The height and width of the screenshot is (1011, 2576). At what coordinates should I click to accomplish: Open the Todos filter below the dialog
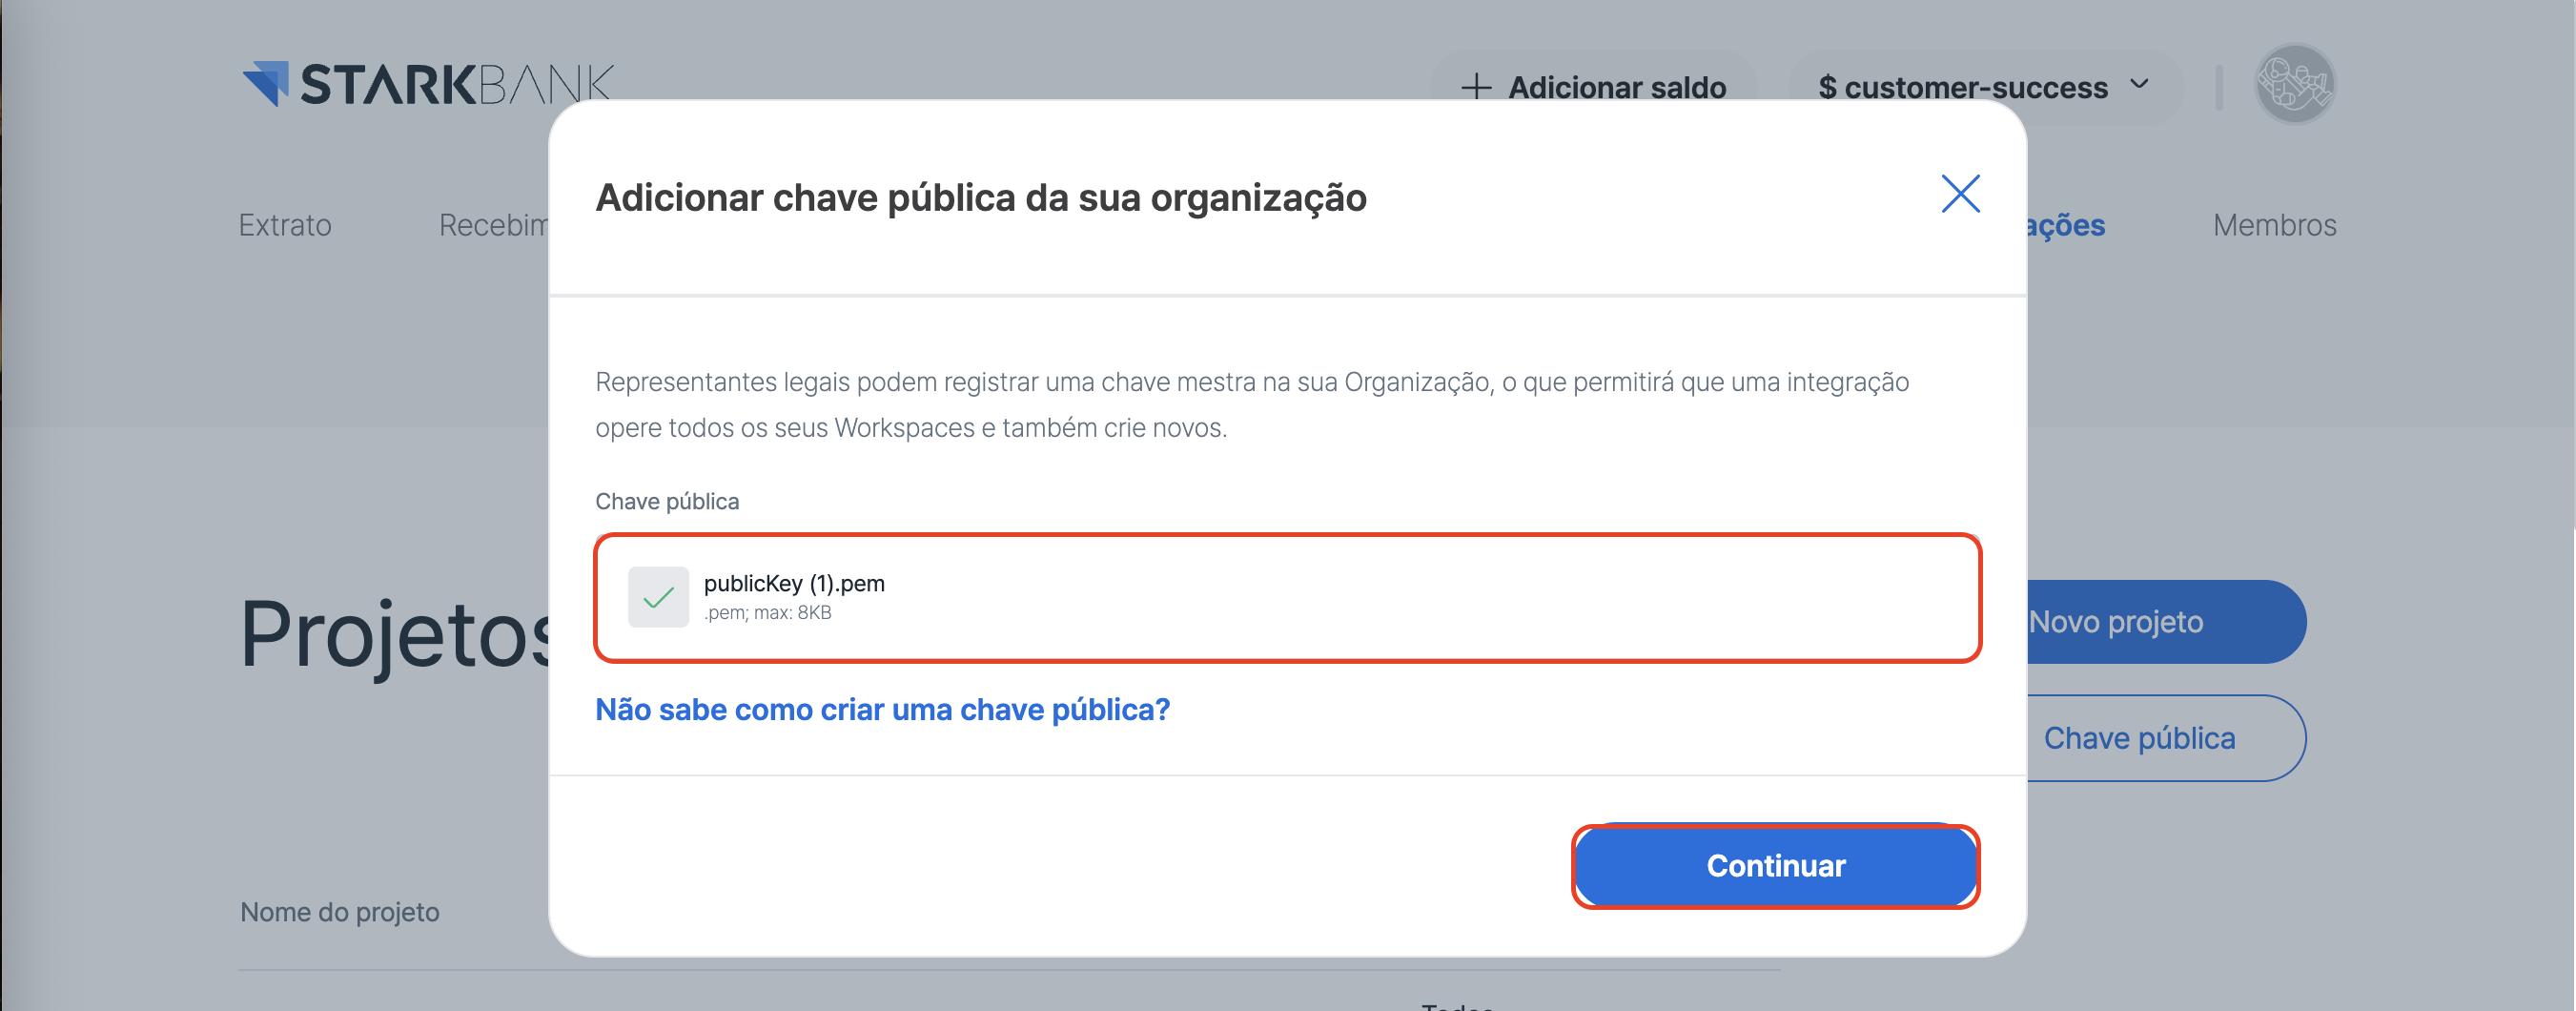coord(1456,1004)
